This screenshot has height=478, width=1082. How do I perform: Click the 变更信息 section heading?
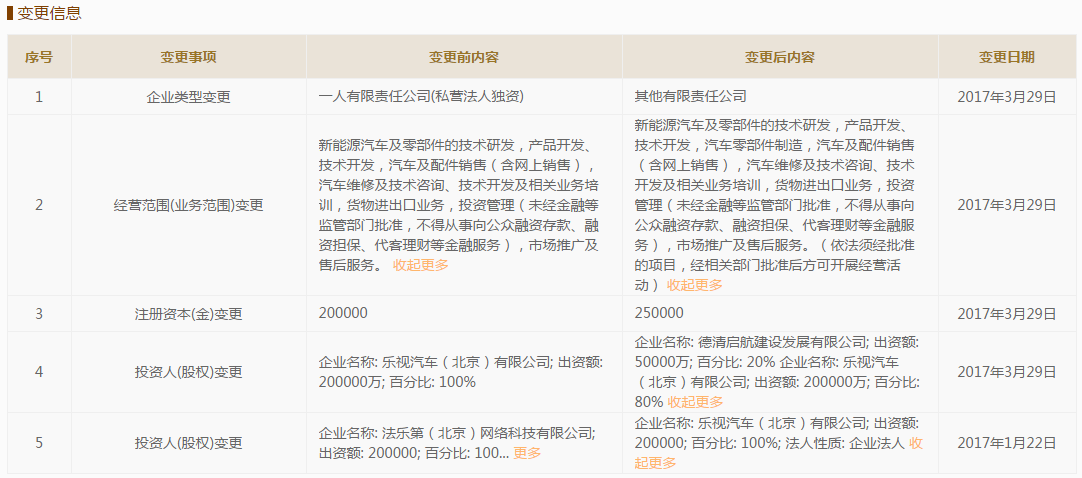(x=50, y=13)
